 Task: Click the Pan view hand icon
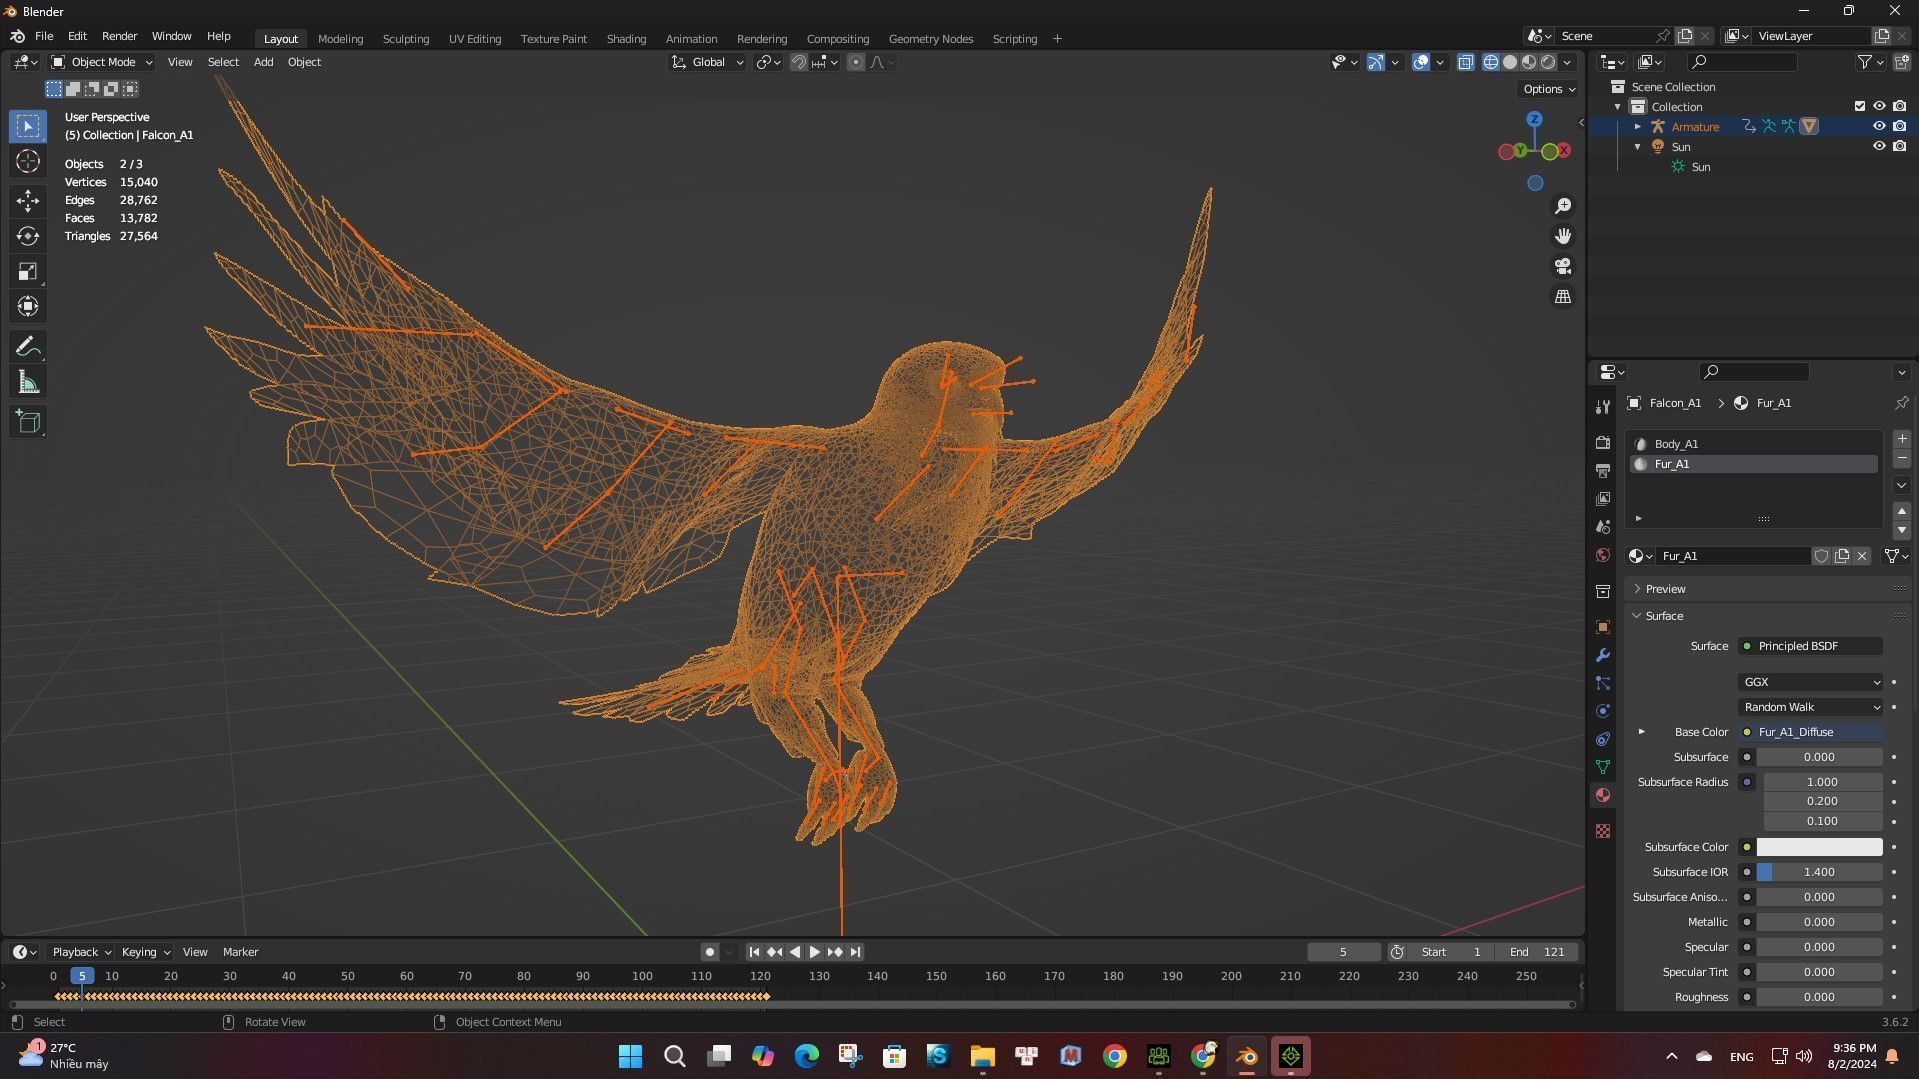[x=1562, y=236]
